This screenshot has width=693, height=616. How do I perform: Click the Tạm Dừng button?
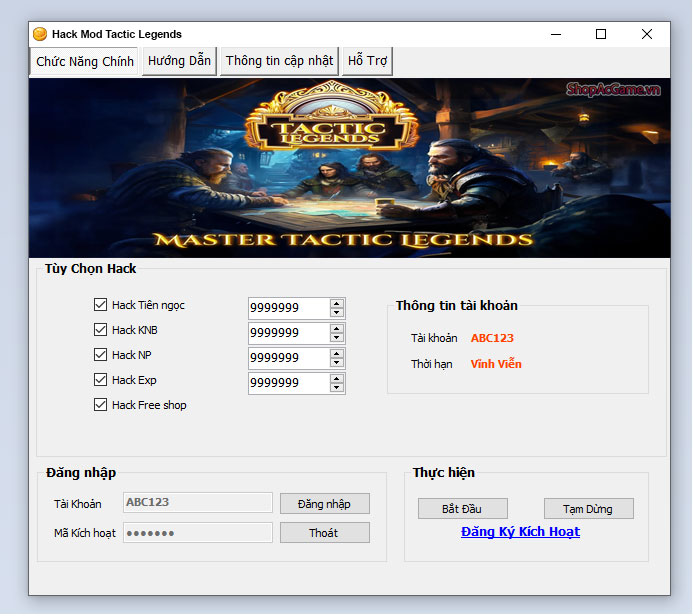click(x=589, y=509)
